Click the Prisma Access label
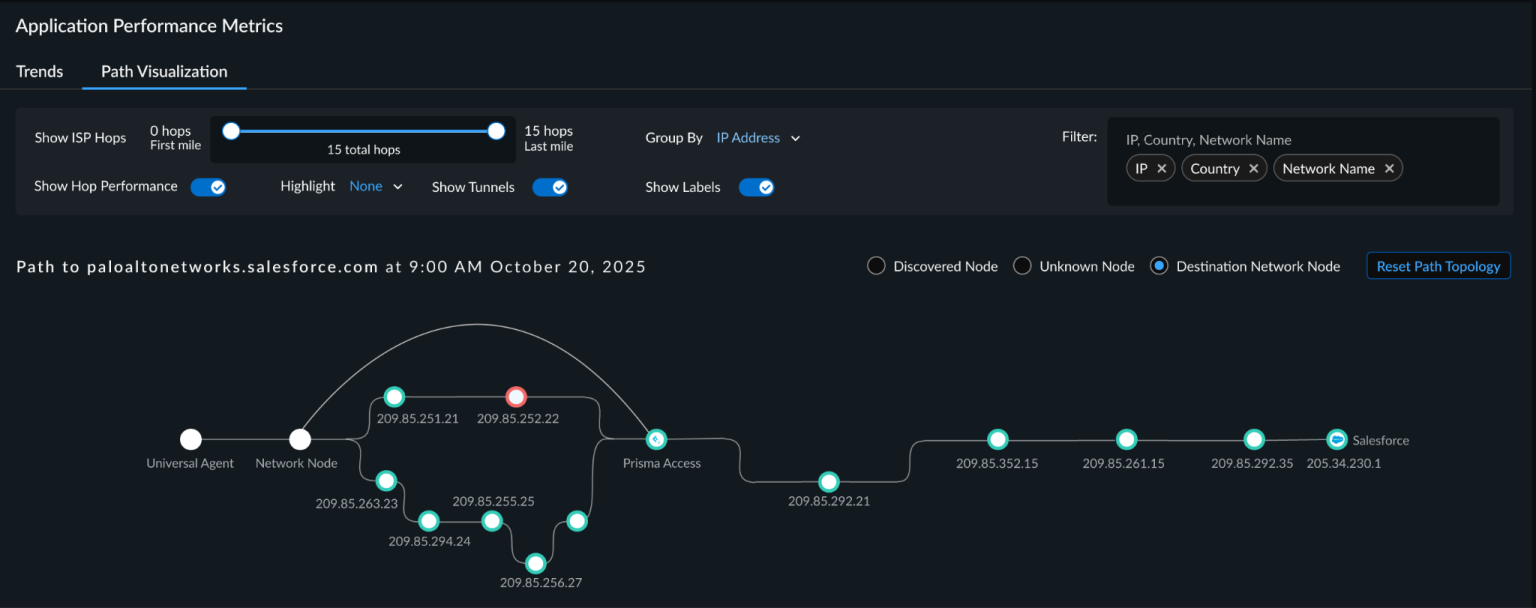Image resolution: width=1536 pixels, height=608 pixels. (662, 464)
